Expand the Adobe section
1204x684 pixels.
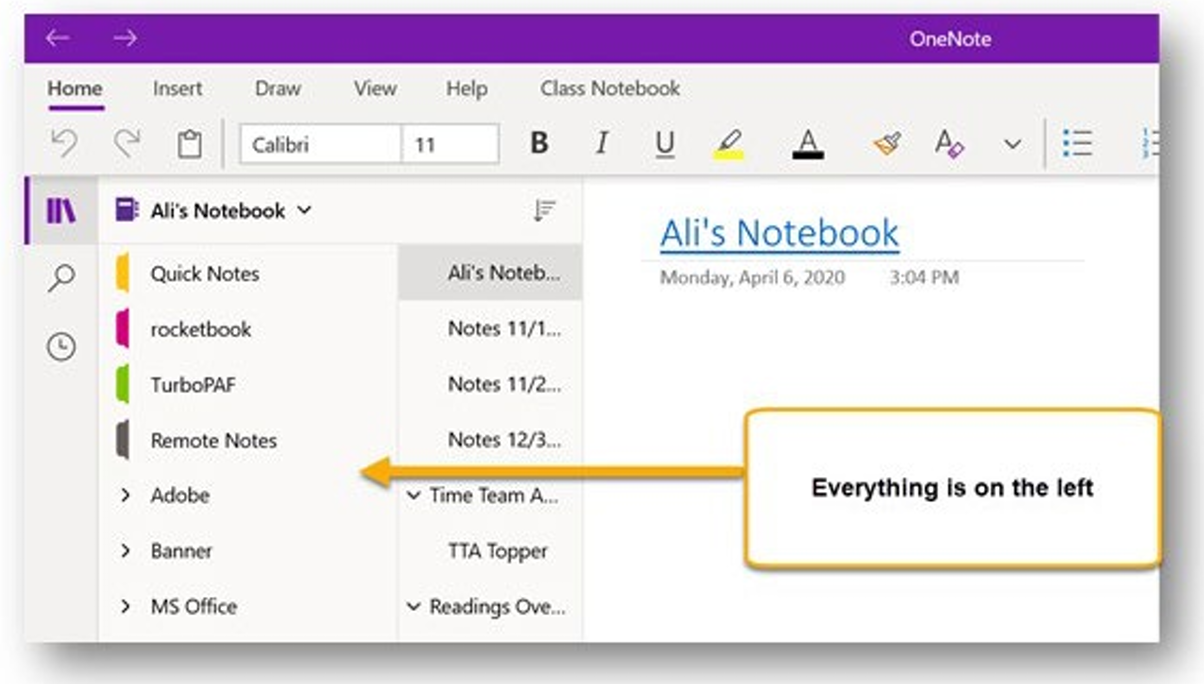coord(126,495)
